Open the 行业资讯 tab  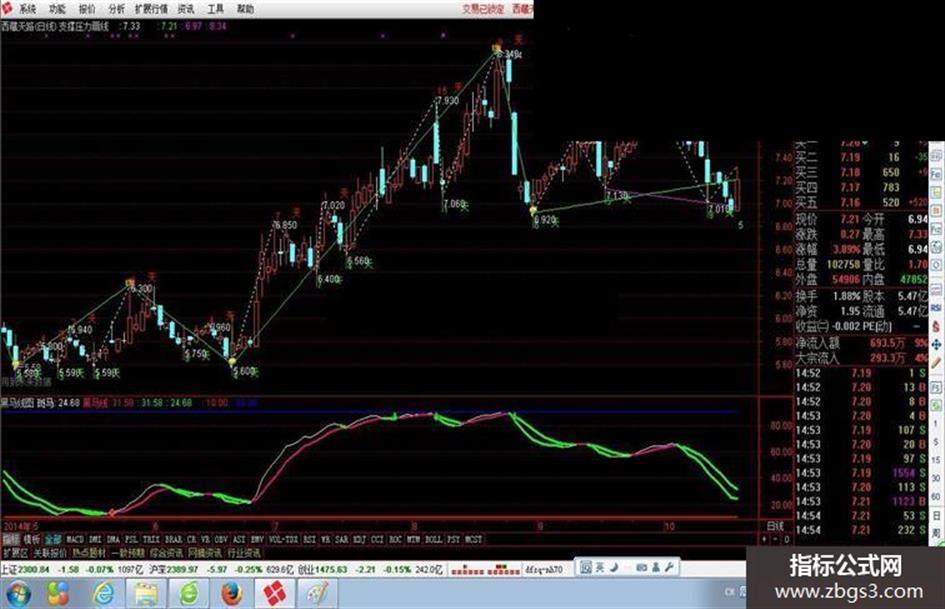244,552
